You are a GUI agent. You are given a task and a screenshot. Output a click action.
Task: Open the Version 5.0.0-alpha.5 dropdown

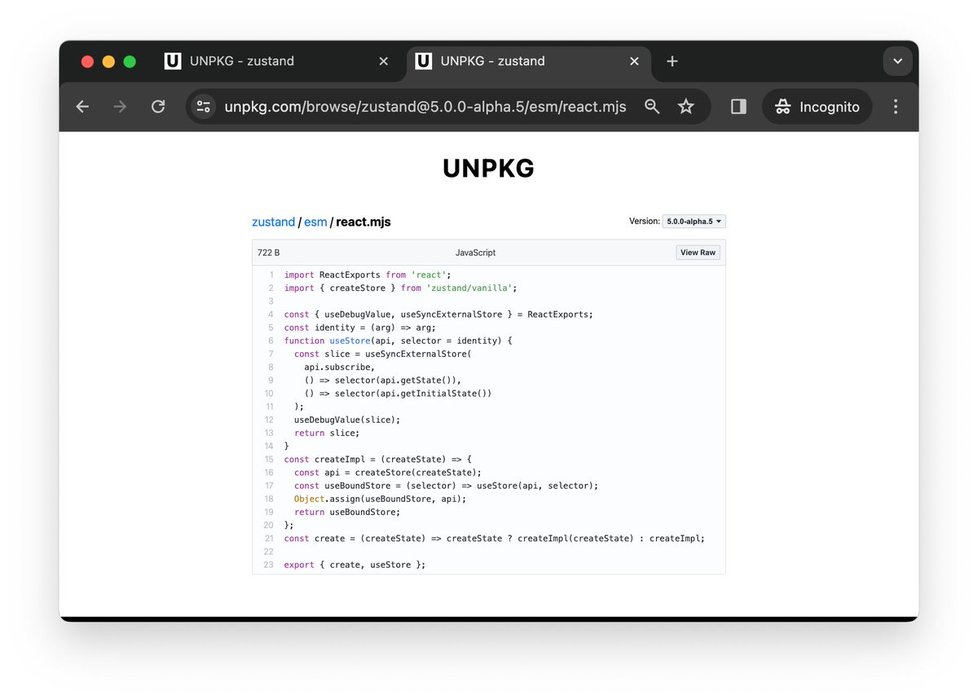(694, 221)
